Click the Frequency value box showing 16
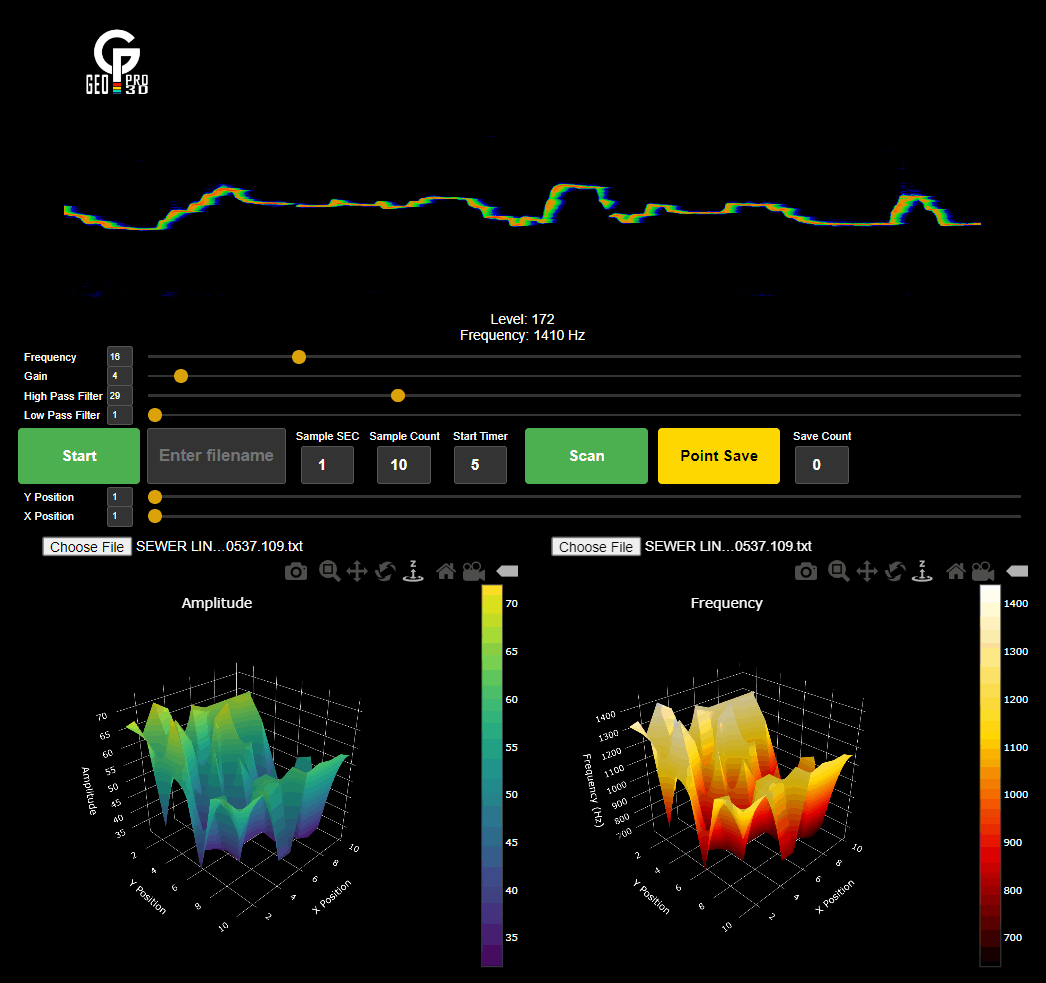The height and width of the screenshot is (983, 1046). [x=120, y=357]
